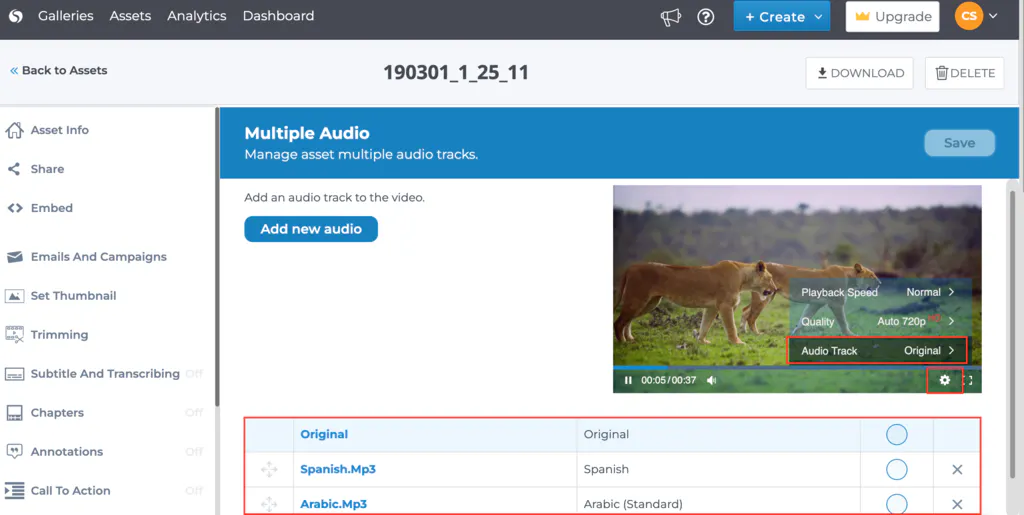Expand user account menu chevron
This screenshot has height=515, width=1024.
pyautogui.click(x=993, y=16)
